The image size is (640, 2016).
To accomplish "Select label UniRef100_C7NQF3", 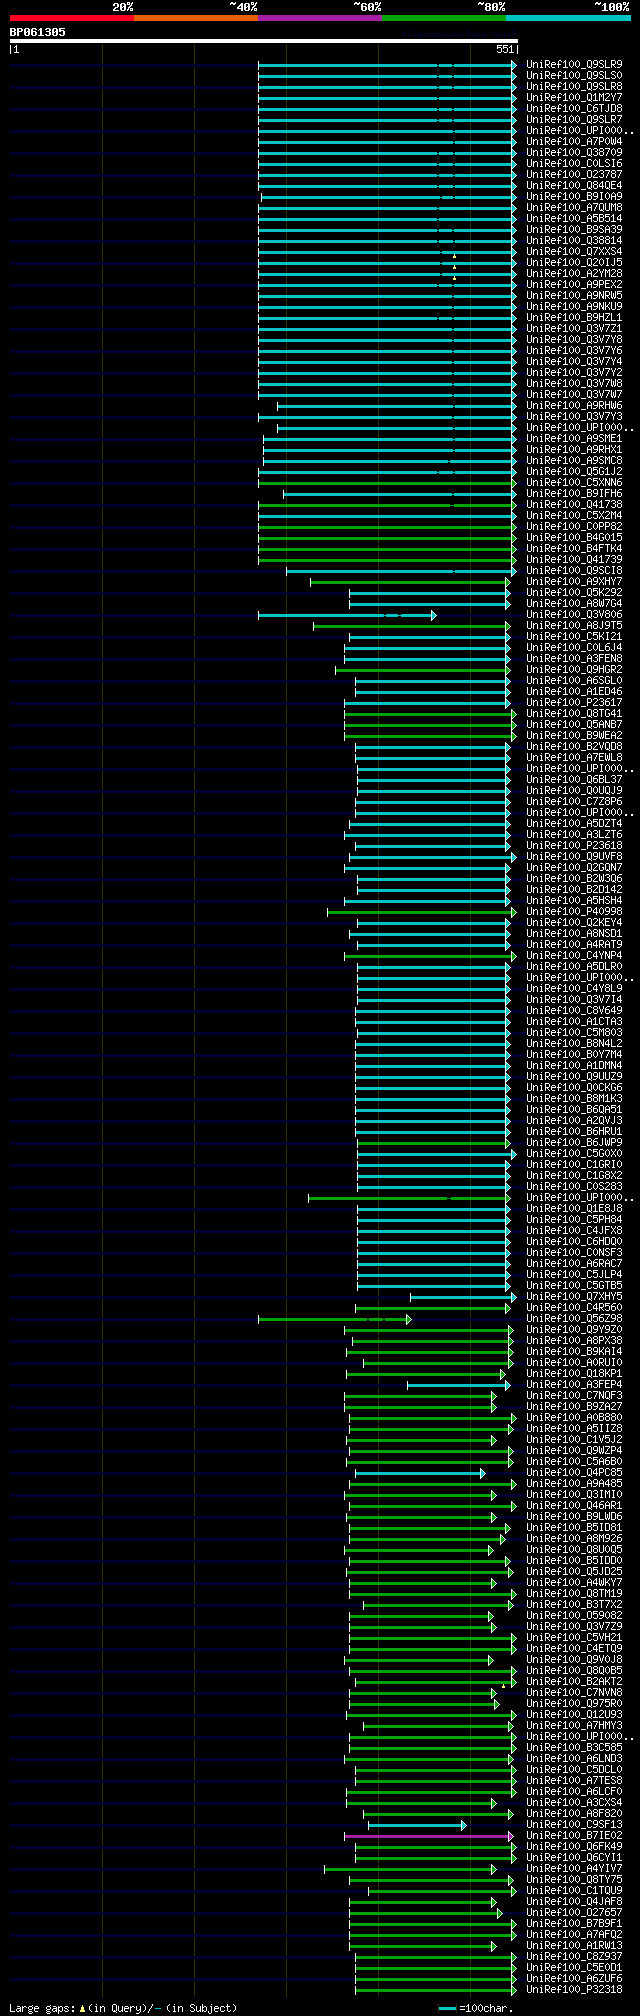I will click(574, 1396).
